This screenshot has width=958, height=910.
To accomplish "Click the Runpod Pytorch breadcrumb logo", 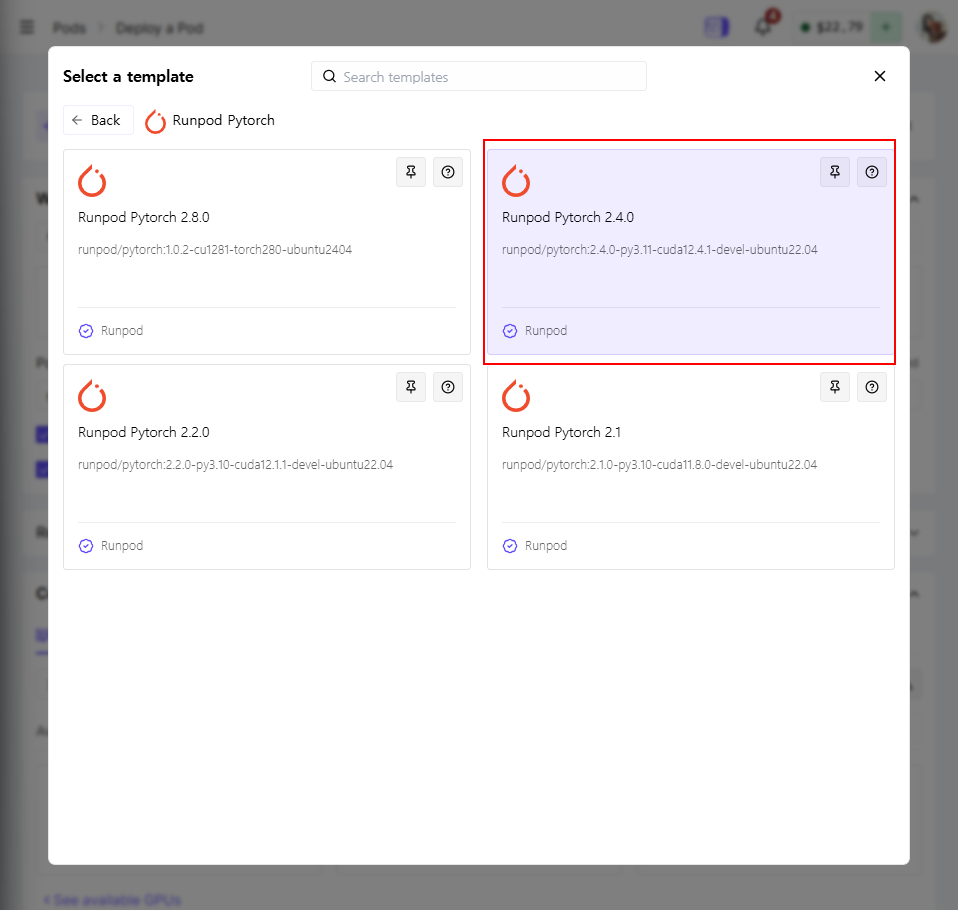I will coord(155,121).
